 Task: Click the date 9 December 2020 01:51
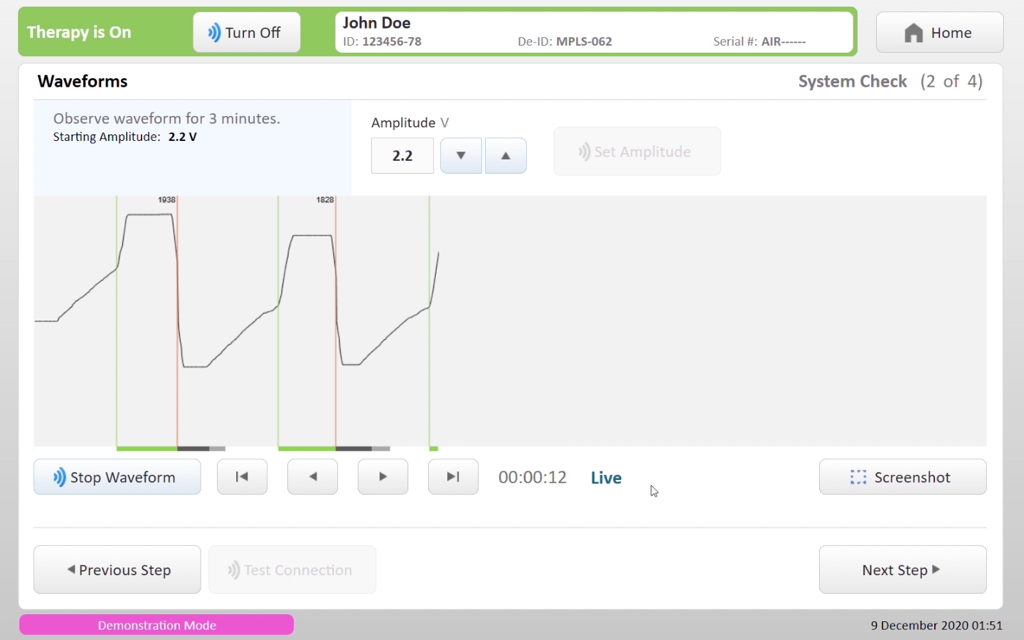point(936,625)
